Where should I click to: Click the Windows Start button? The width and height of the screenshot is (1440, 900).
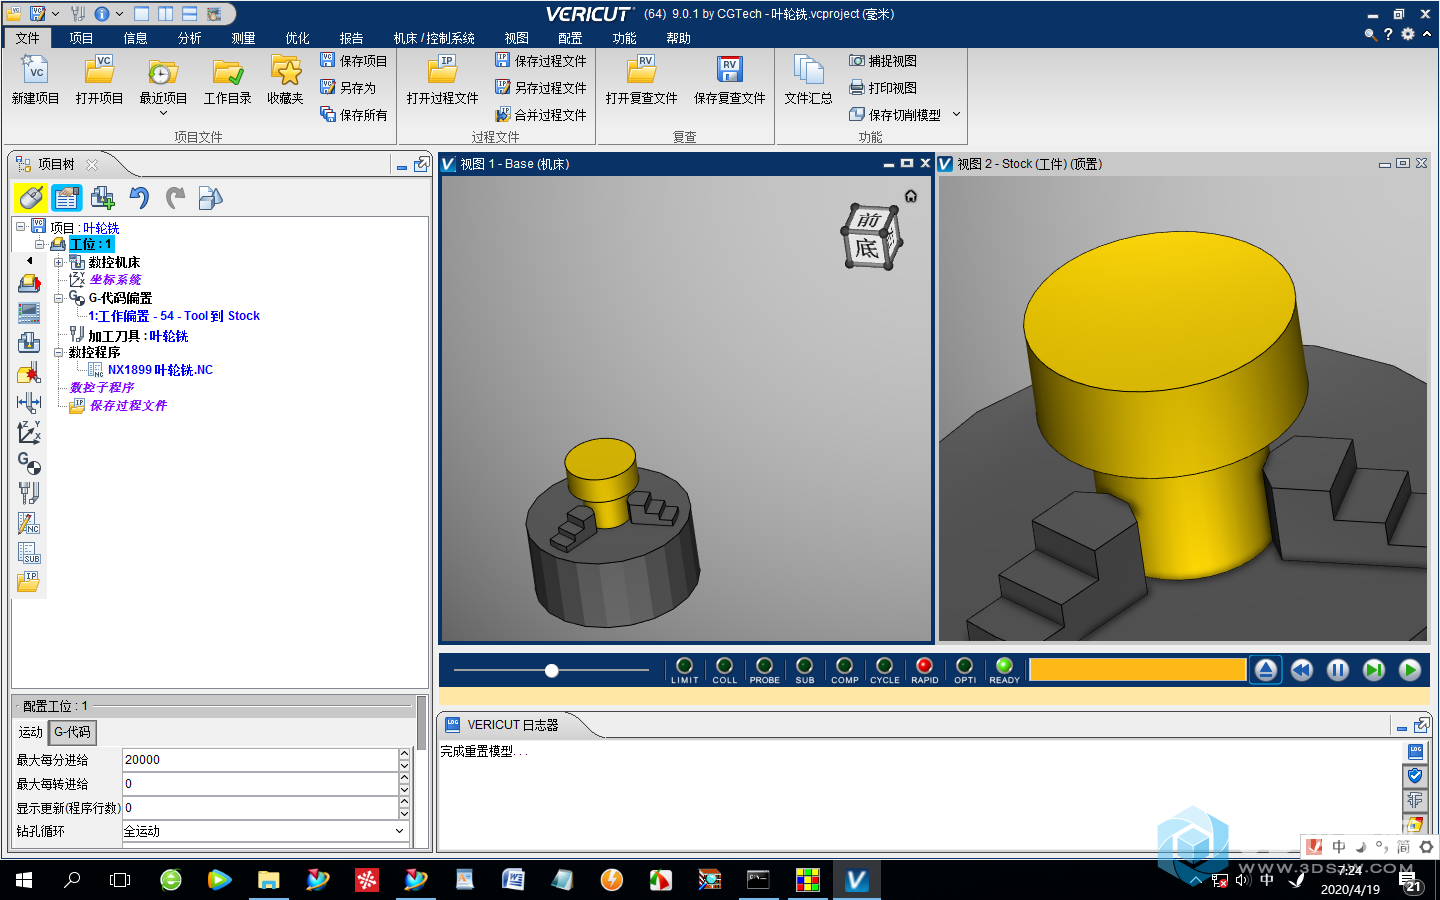[24, 880]
